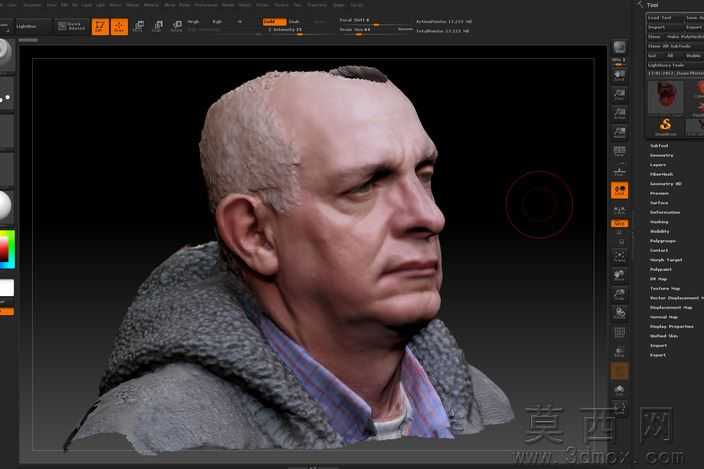Open the stroke type selector (dots)
704x469 pixels.
coord(6,96)
